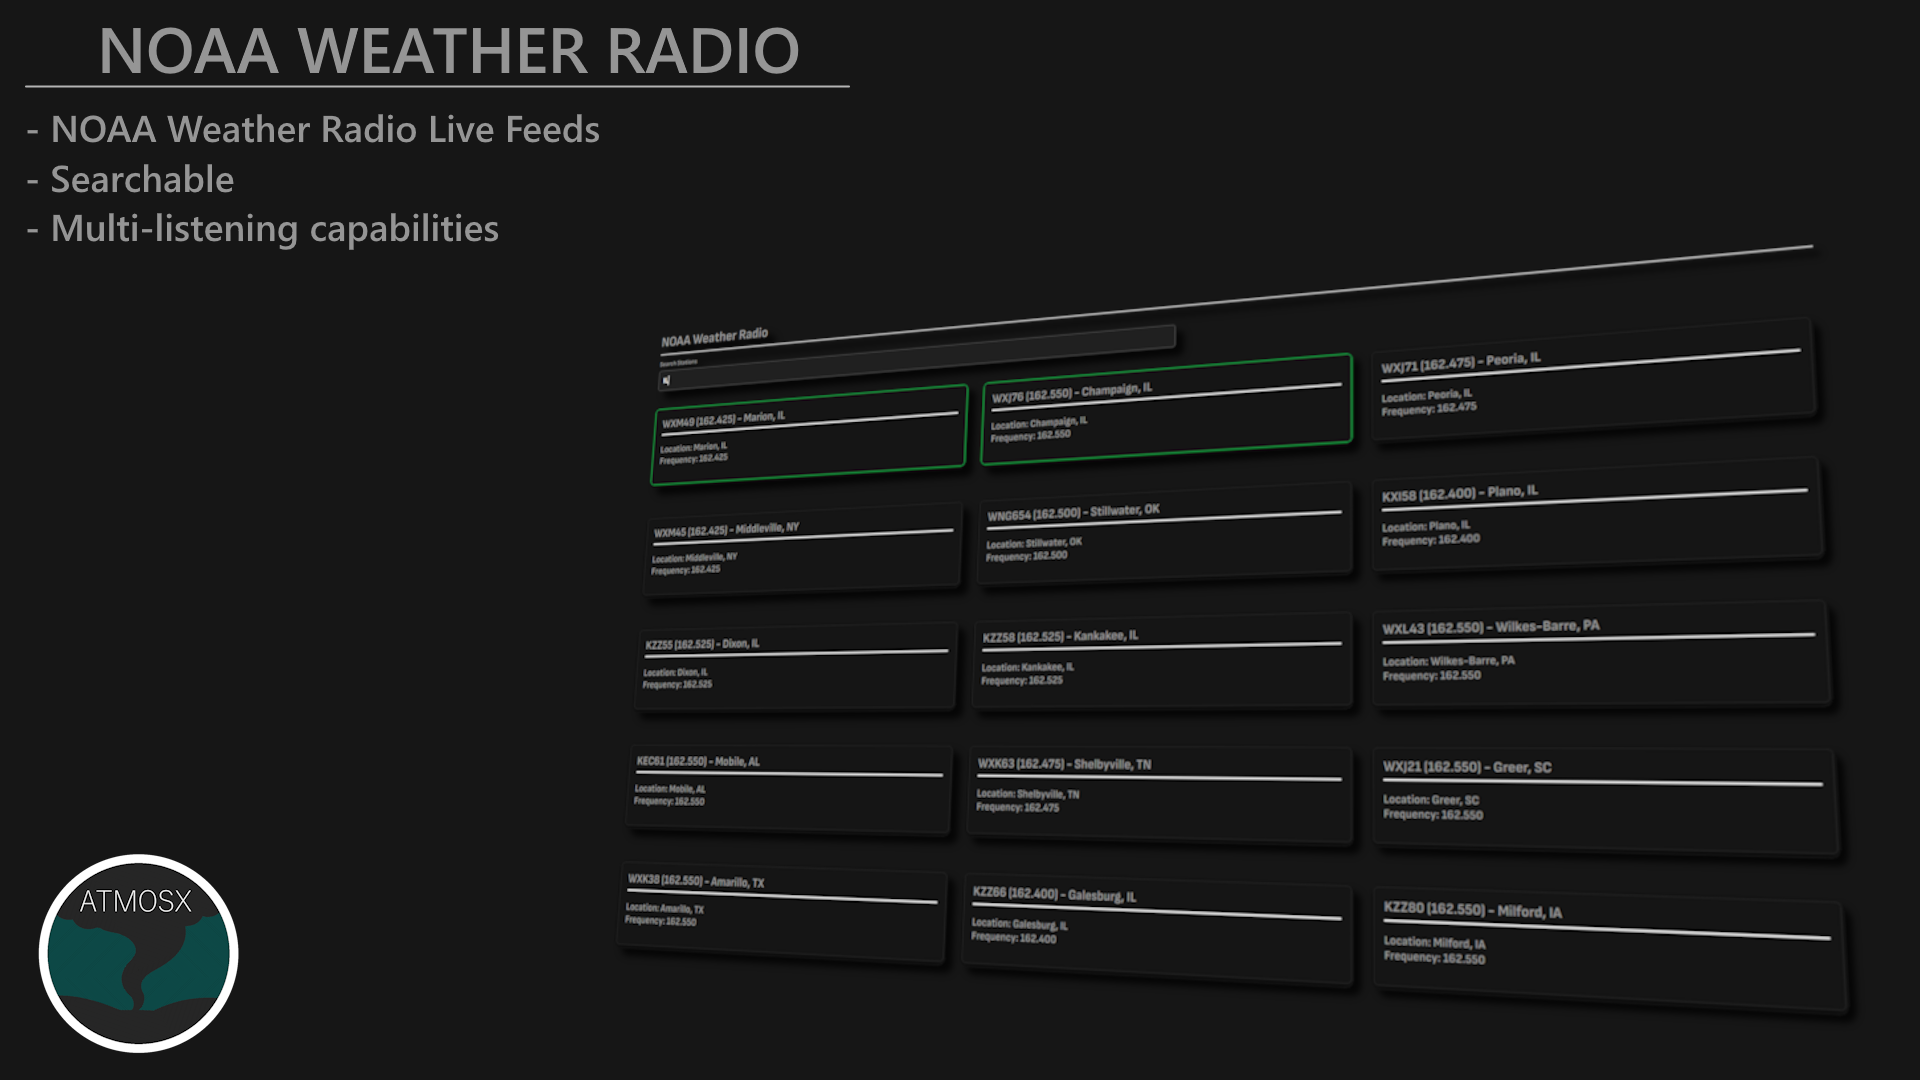Click the 'NOAA Weather Radio Live Feeds' bullet
1920x1080 pixels.
pos(325,129)
